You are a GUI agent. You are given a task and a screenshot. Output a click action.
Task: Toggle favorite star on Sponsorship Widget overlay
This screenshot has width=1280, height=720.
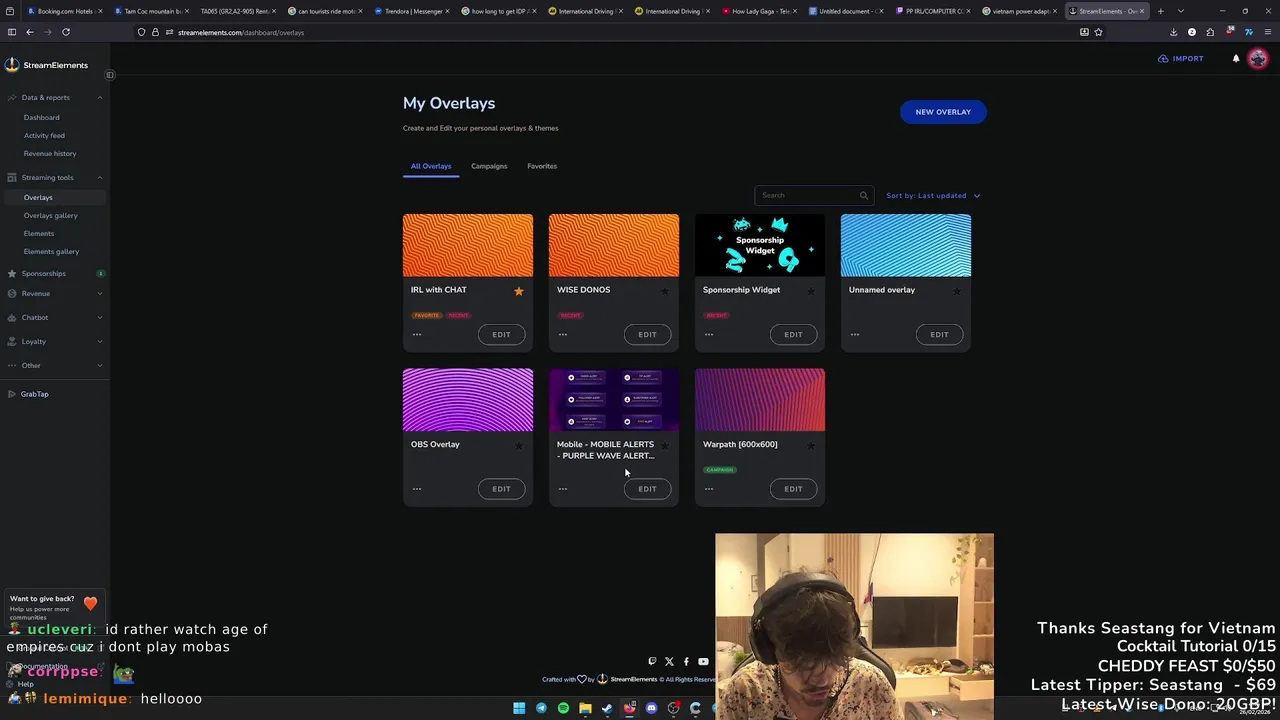[810, 291]
